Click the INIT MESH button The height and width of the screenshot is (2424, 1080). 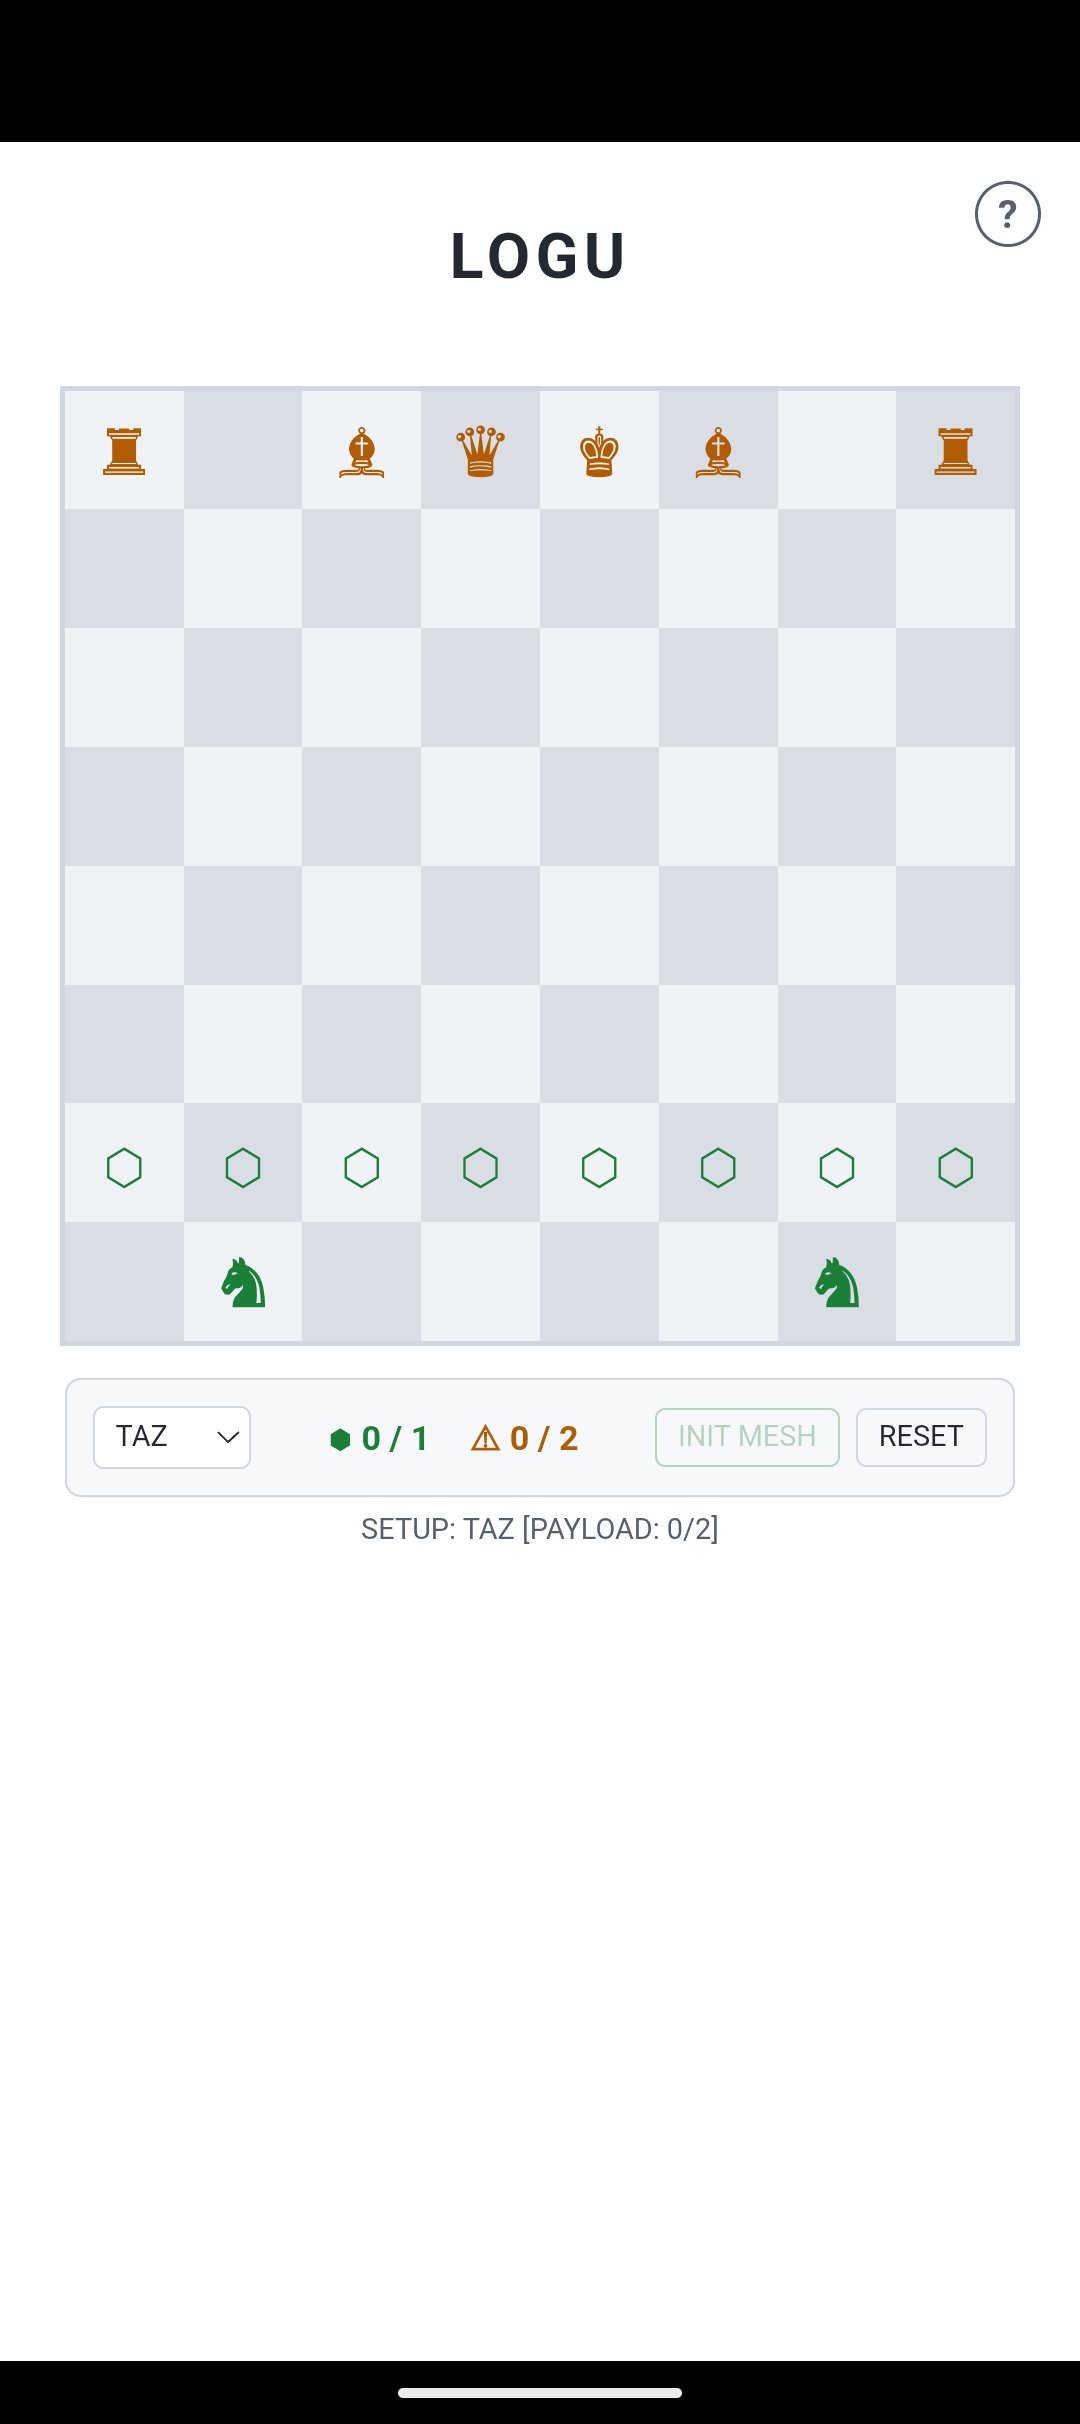pos(747,1437)
